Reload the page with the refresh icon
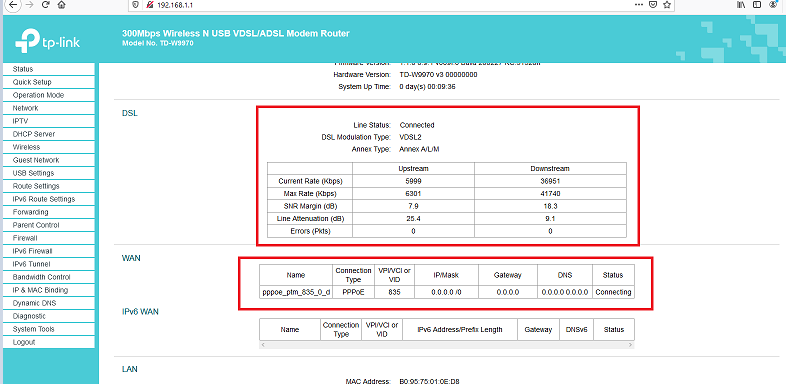The width and height of the screenshot is (786, 384). (x=45, y=5)
